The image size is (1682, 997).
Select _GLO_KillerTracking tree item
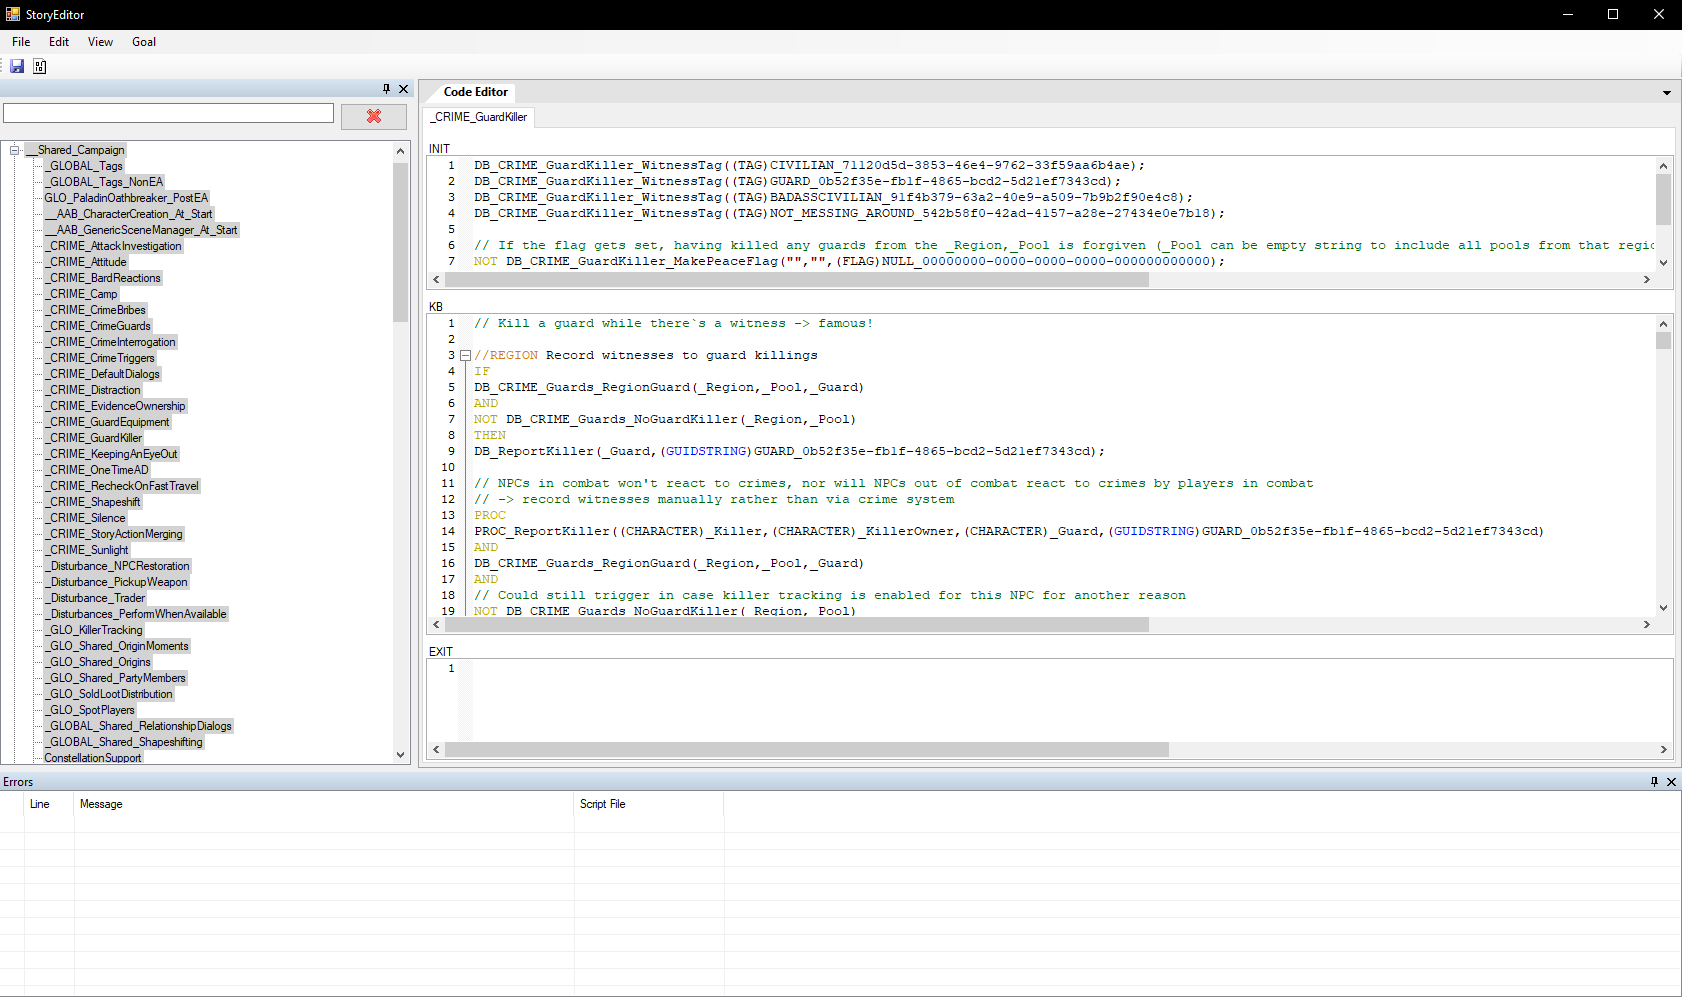point(94,630)
